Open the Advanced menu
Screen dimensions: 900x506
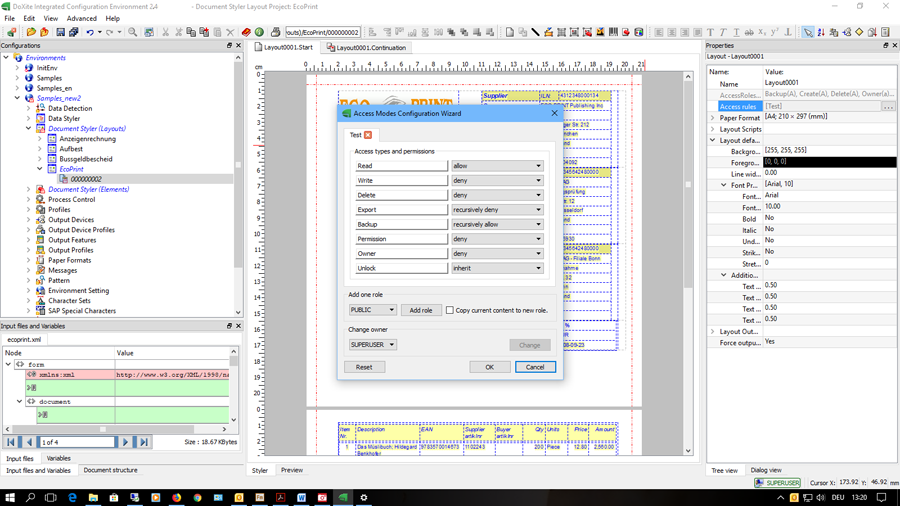point(82,18)
